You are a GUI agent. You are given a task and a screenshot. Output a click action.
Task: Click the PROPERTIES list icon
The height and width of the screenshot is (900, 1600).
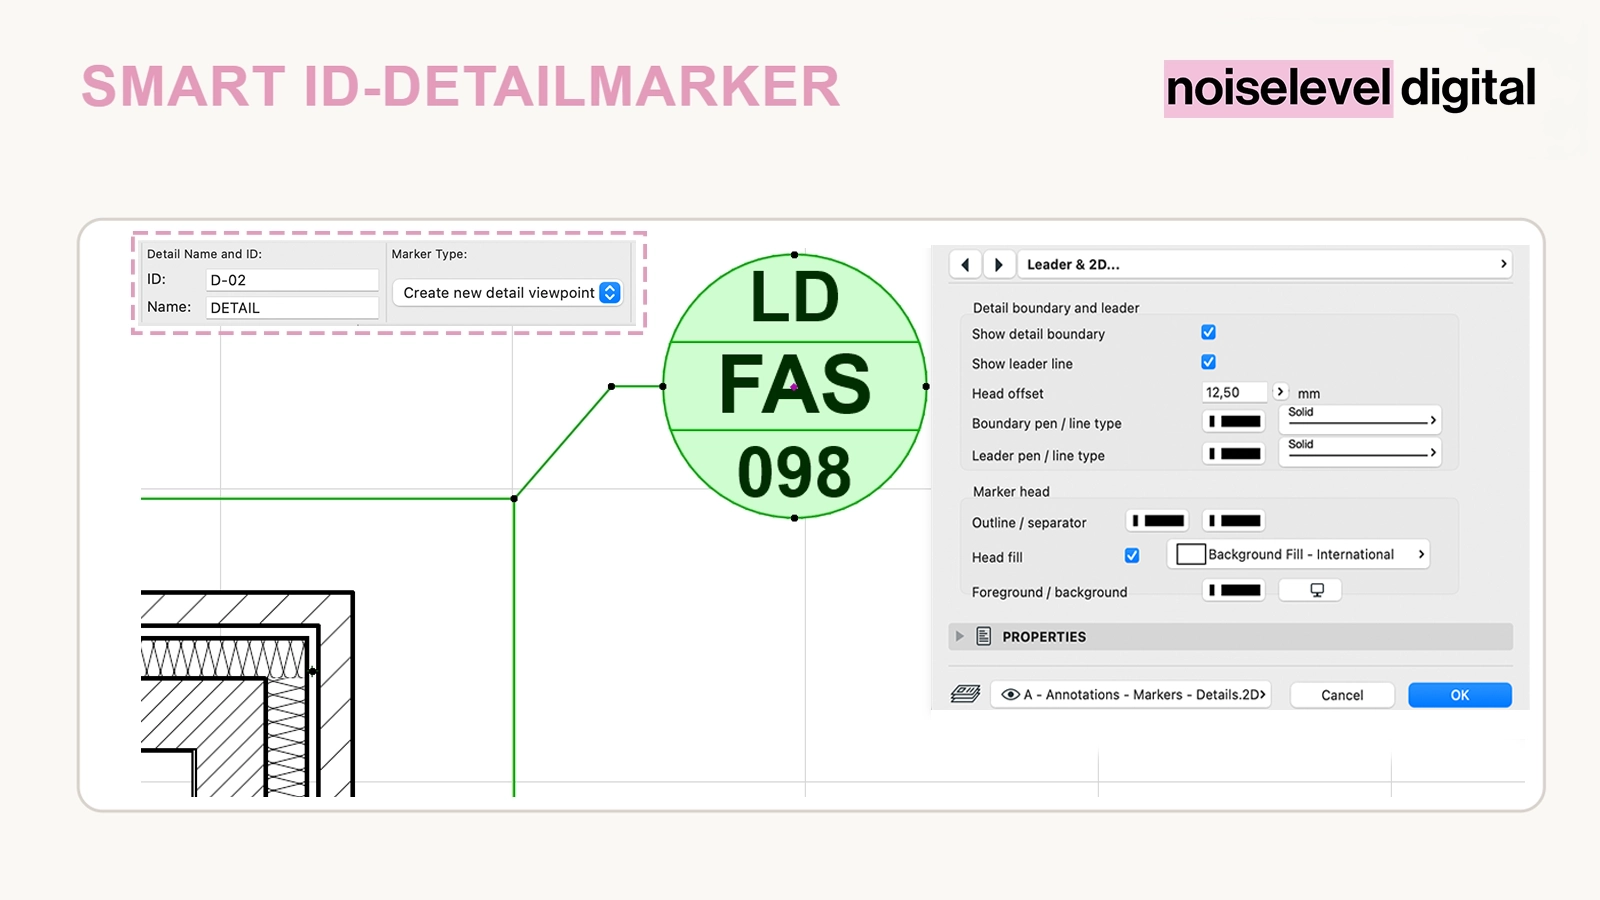click(x=984, y=636)
